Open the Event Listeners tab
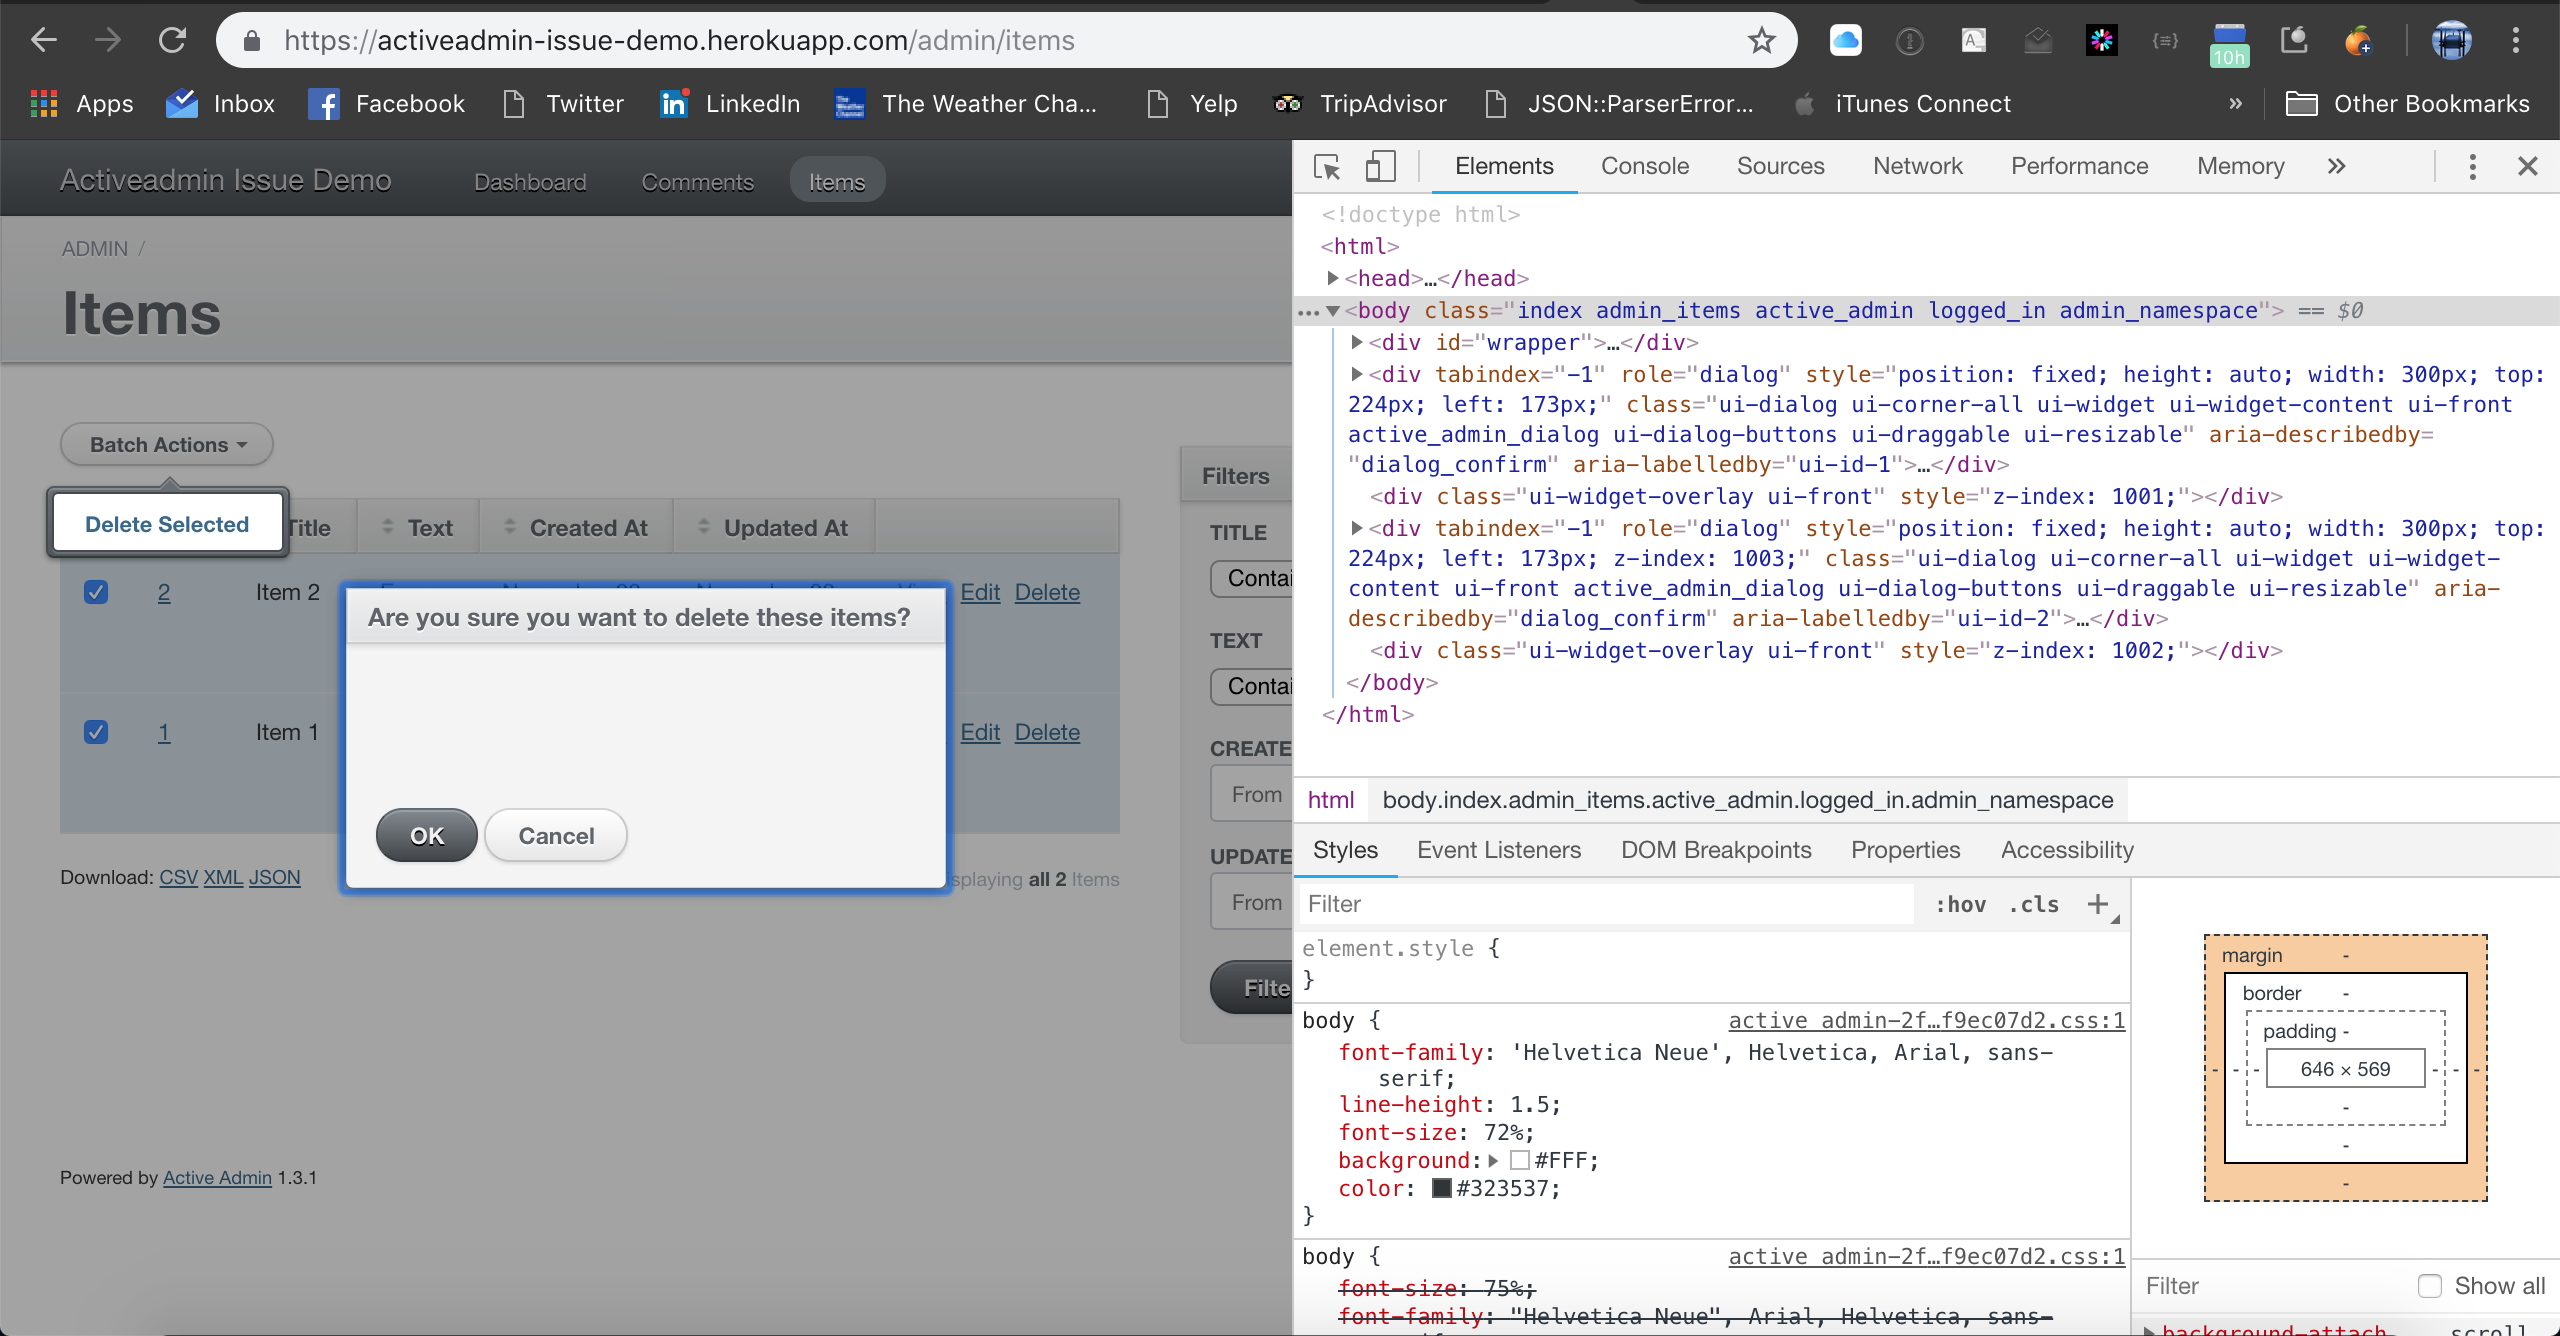 (1498, 849)
